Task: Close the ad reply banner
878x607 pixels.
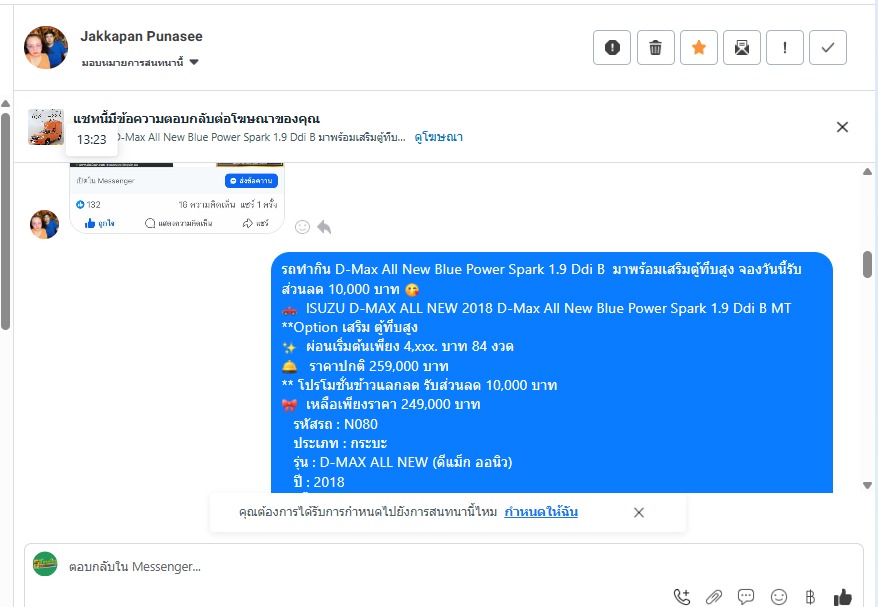Action: coord(842,127)
